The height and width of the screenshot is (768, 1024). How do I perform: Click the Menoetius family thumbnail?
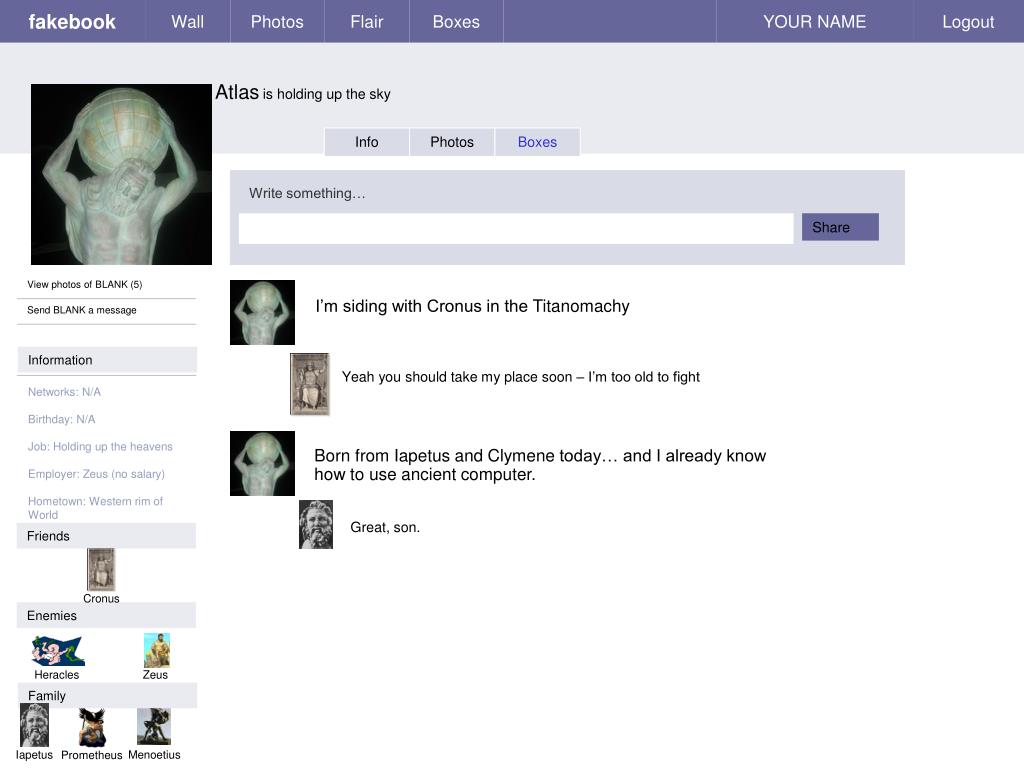(x=154, y=726)
